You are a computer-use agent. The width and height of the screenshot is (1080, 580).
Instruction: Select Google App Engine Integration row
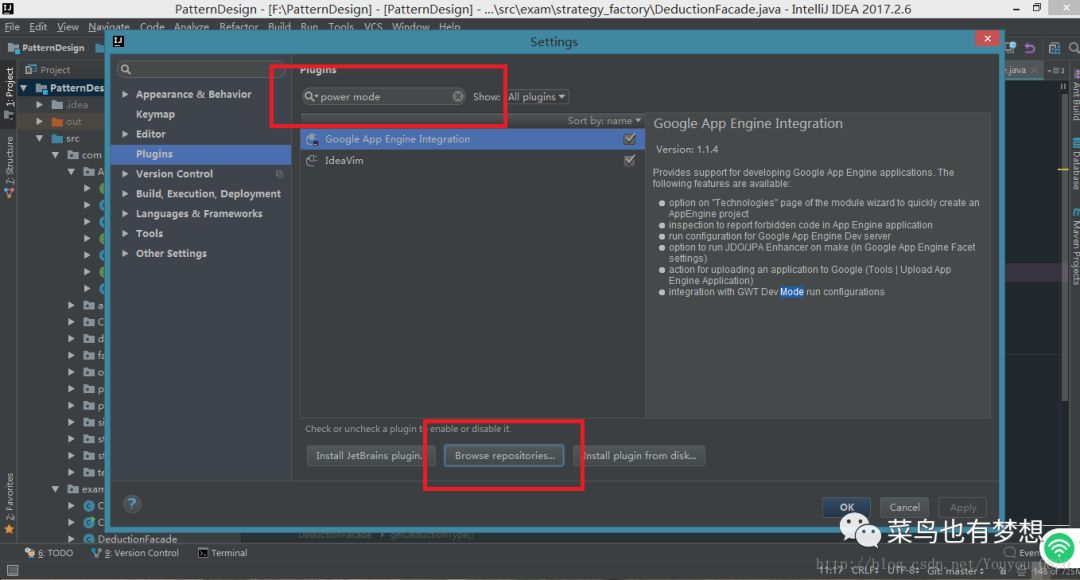(472, 139)
